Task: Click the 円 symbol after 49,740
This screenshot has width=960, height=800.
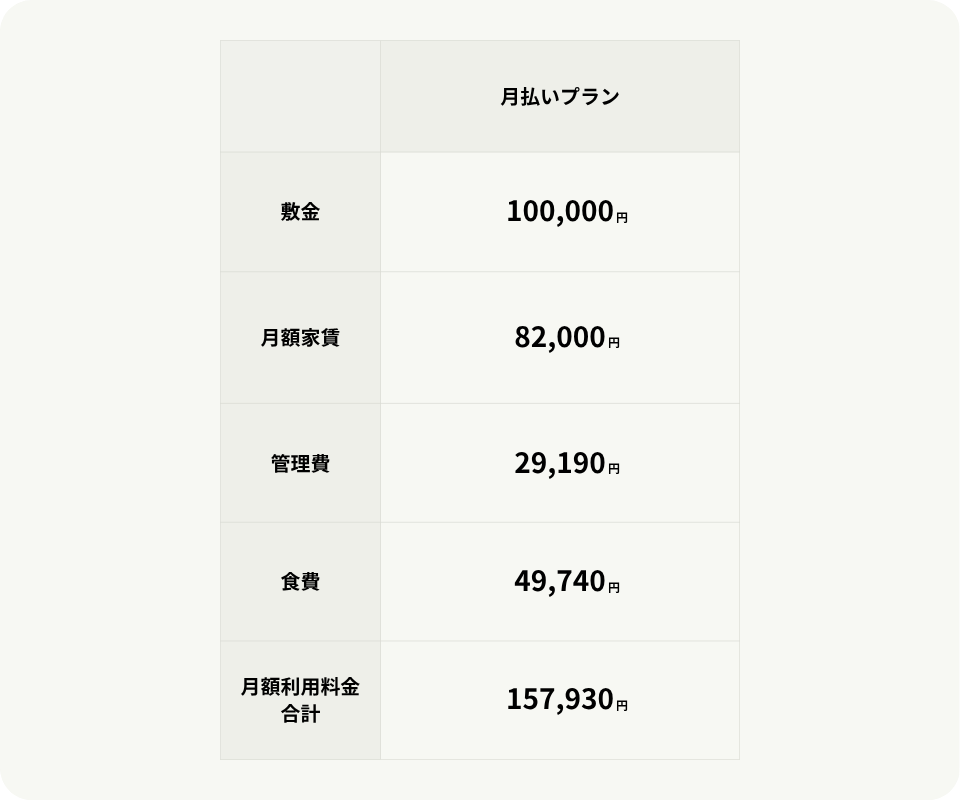Action: pyautogui.click(x=614, y=587)
